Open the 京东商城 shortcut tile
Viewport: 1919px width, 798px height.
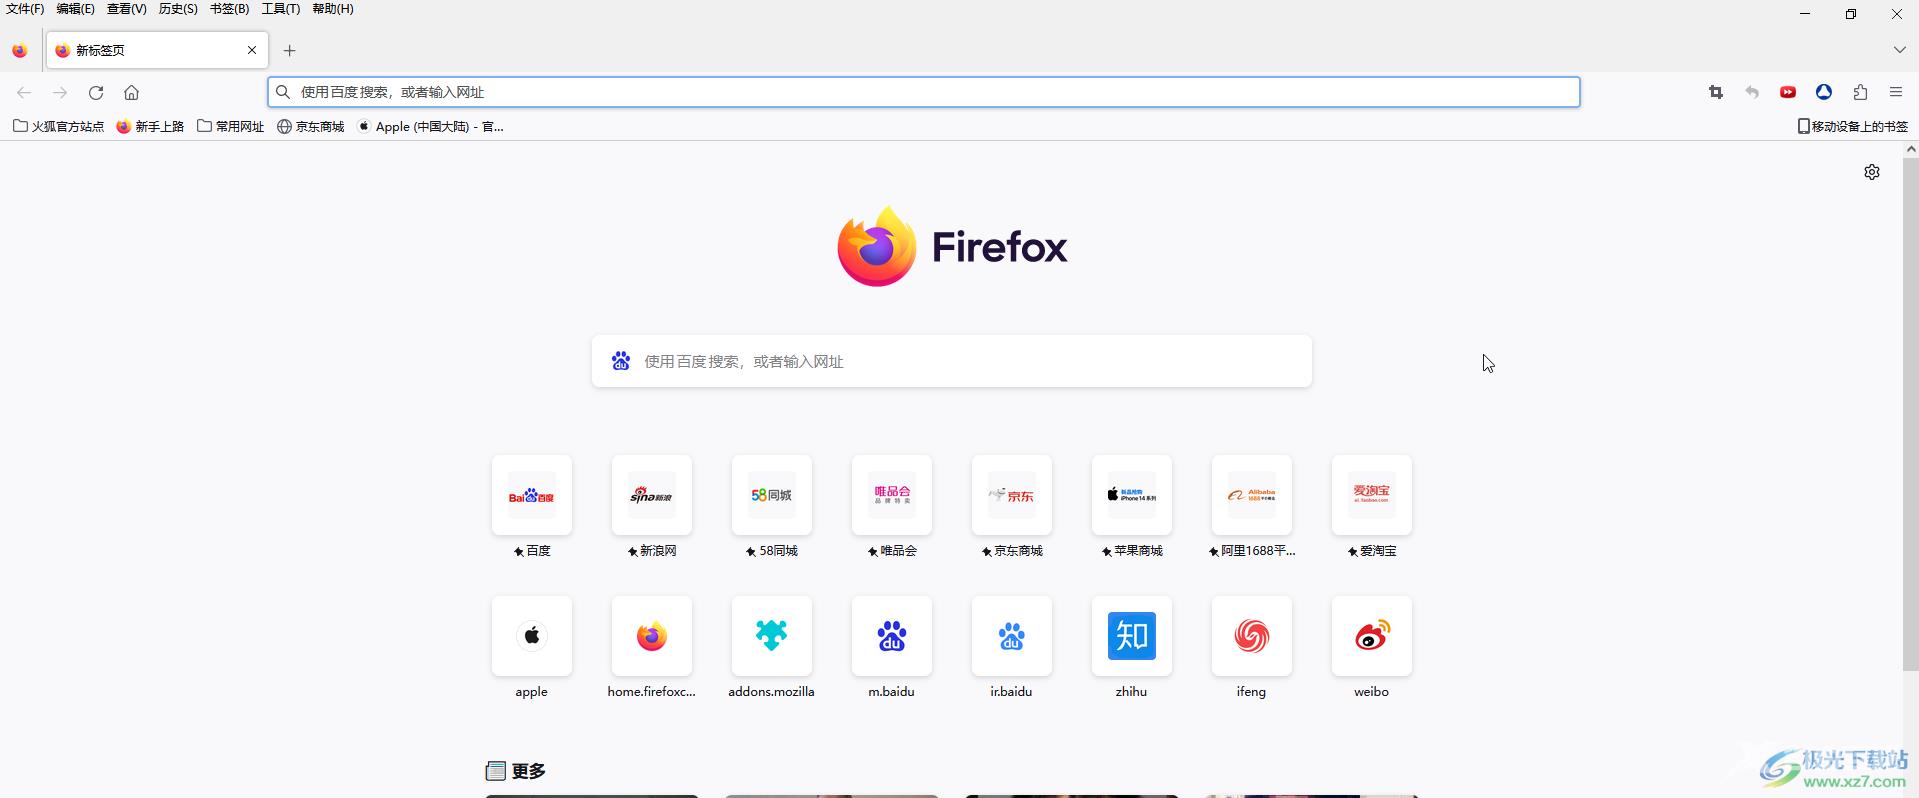coord(1012,495)
